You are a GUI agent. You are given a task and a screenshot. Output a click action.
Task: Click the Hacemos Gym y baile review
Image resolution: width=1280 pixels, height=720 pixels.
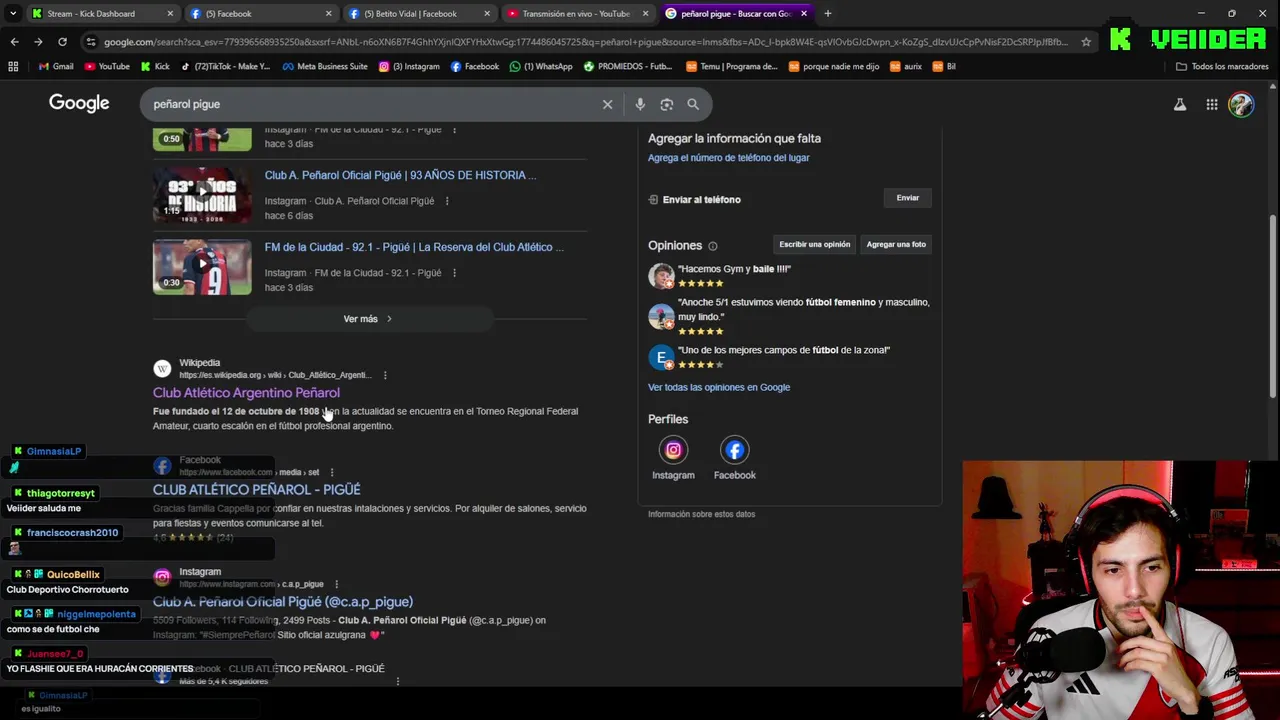pos(734,269)
